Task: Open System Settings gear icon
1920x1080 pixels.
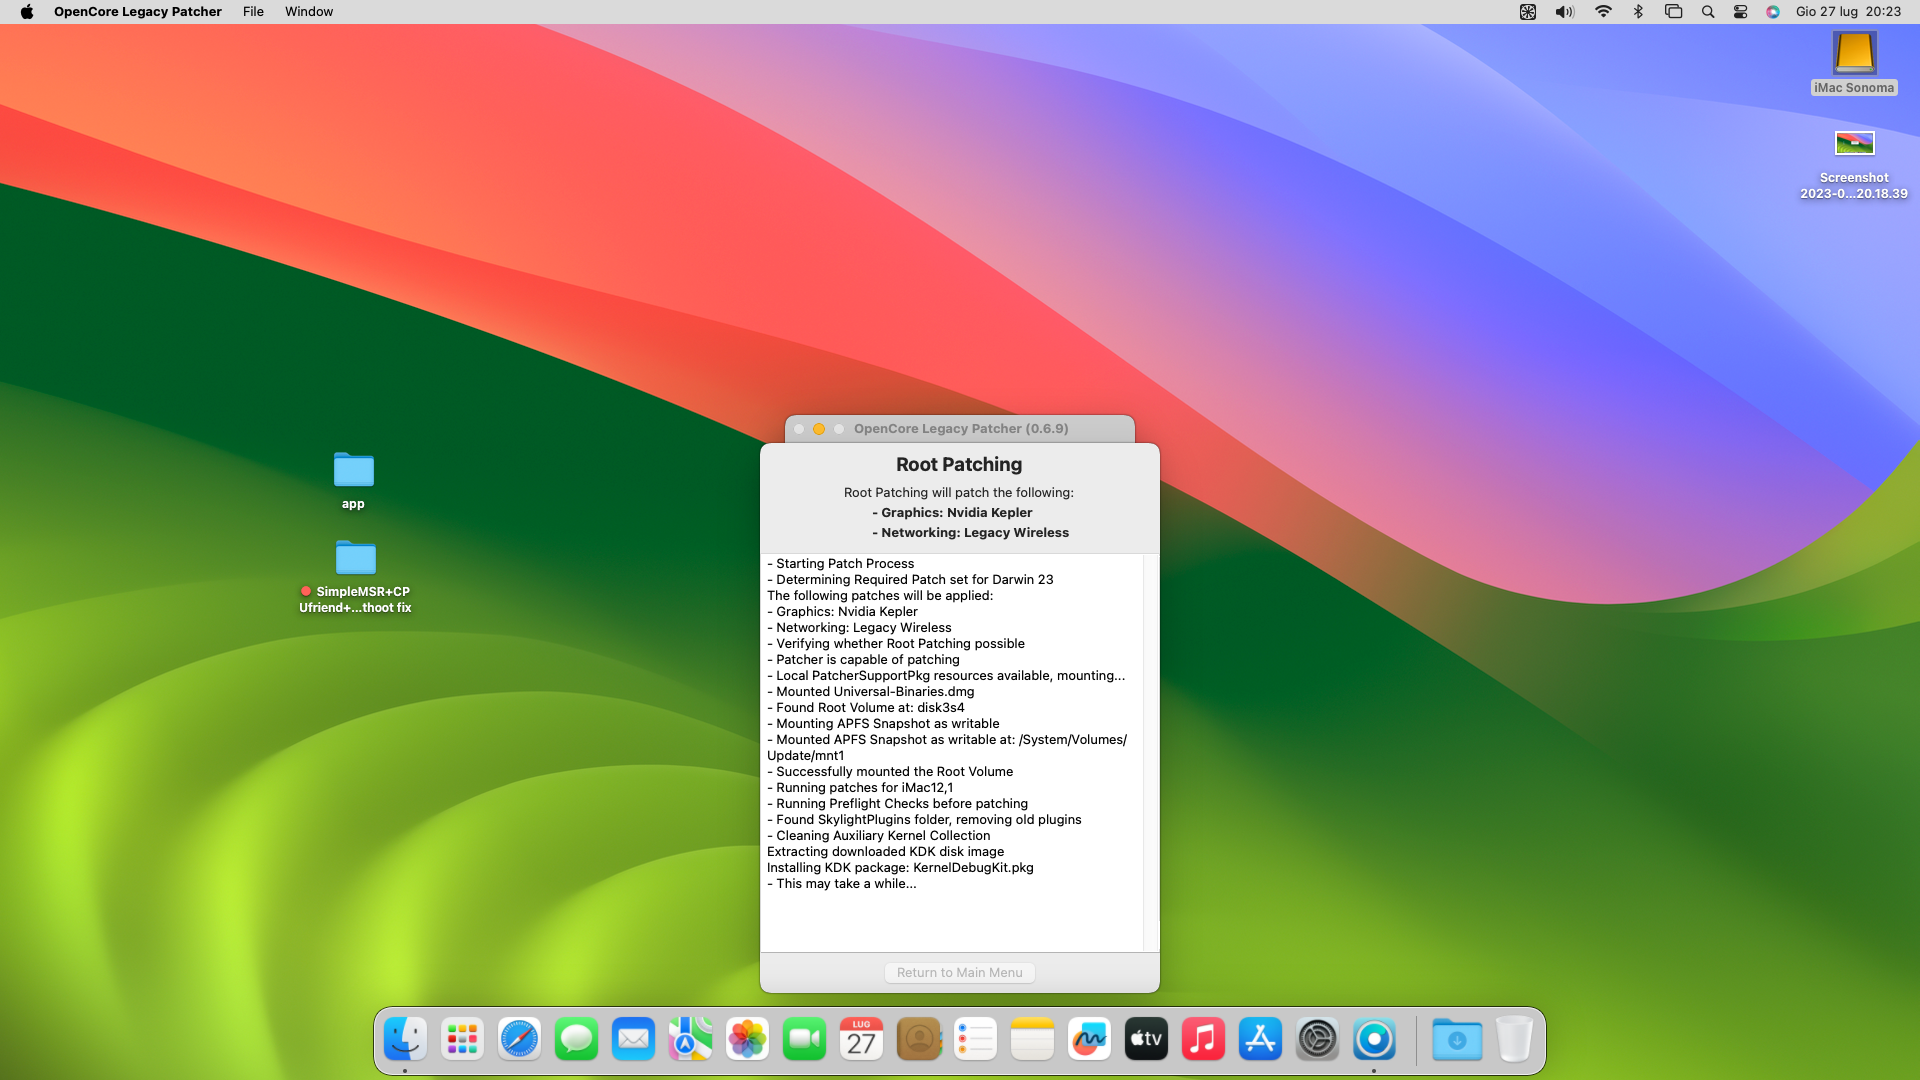Action: (1317, 1040)
